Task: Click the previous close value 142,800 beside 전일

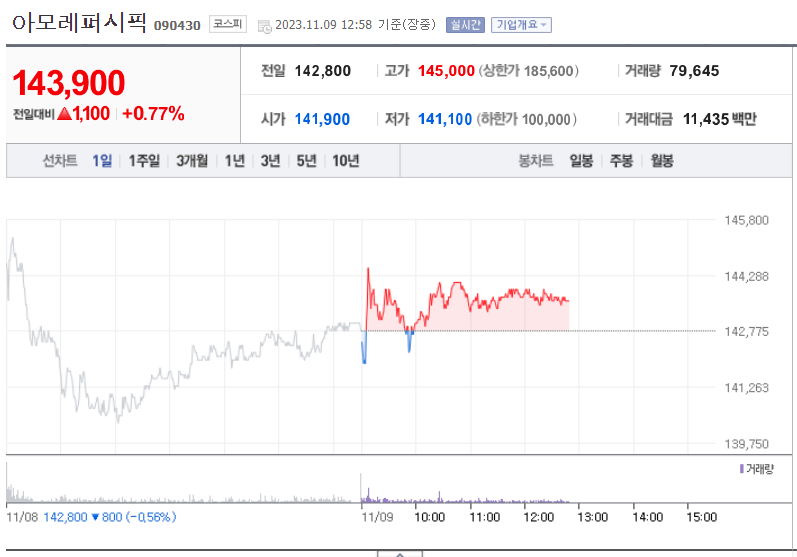Action: (322, 71)
